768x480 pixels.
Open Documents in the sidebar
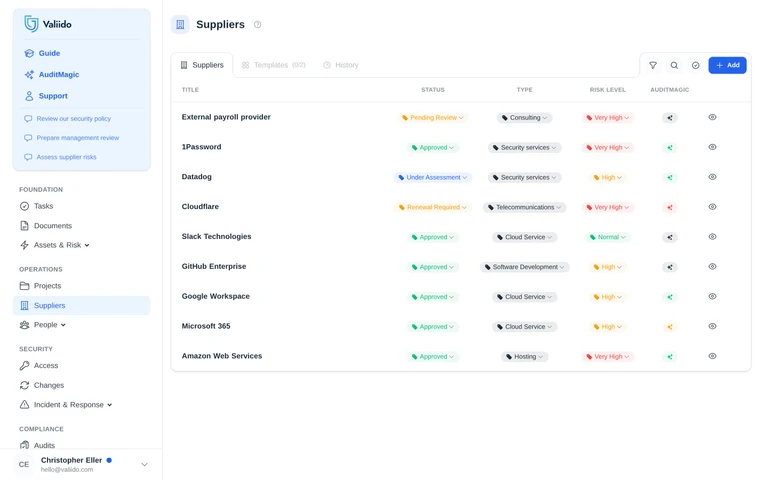pyautogui.click(x=46, y=226)
